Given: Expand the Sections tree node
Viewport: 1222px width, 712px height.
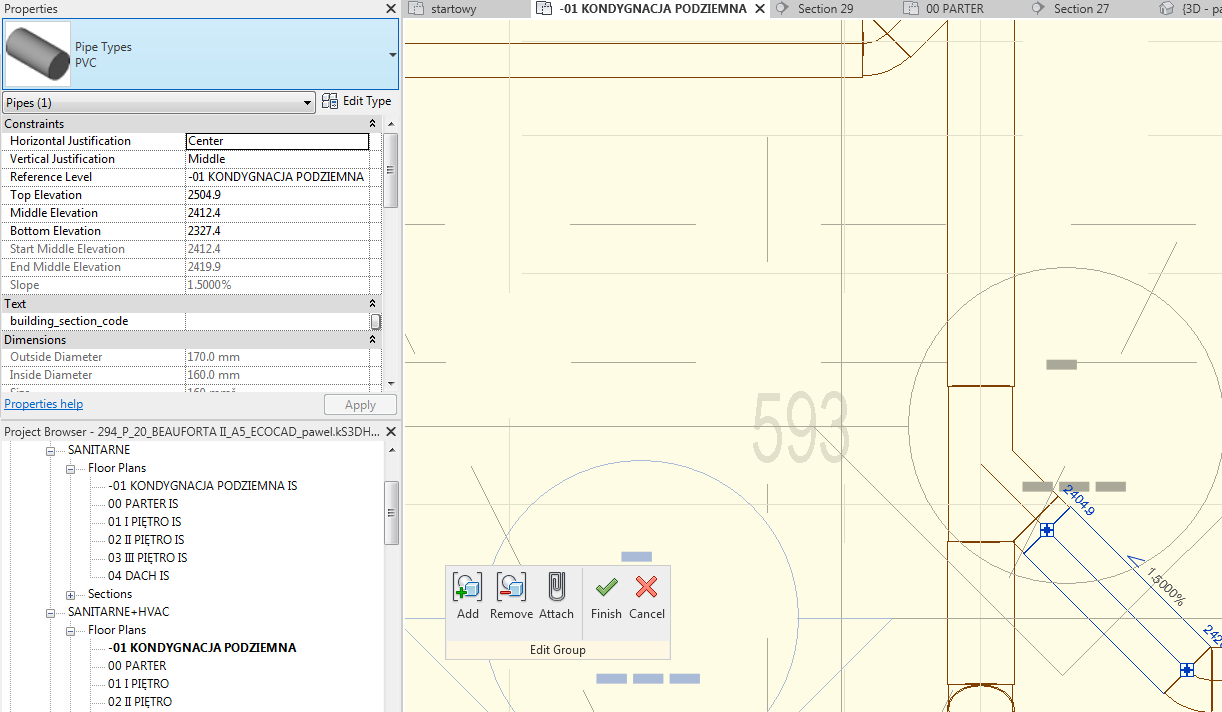Looking at the screenshot, I should point(71,594).
